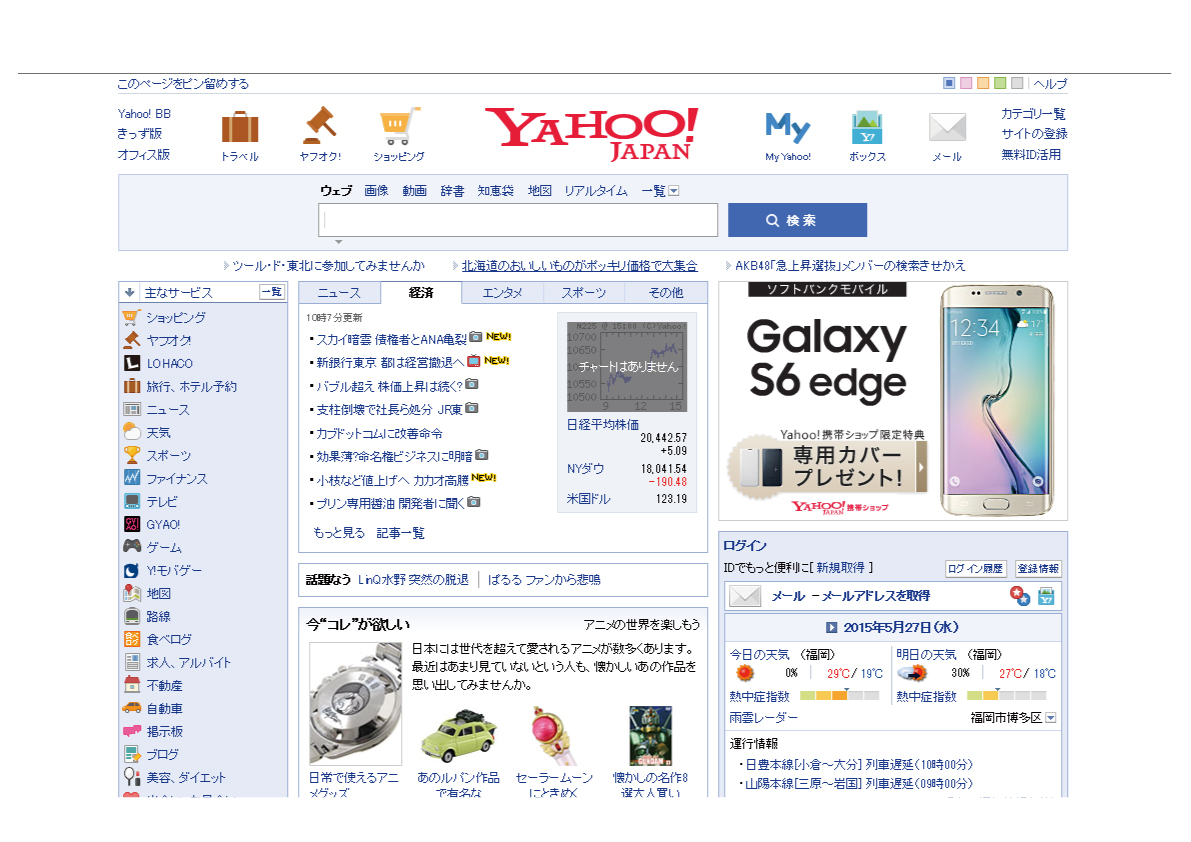Open the もっと見る link under news
The width and height of the screenshot is (1191, 842).
coord(339,533)
